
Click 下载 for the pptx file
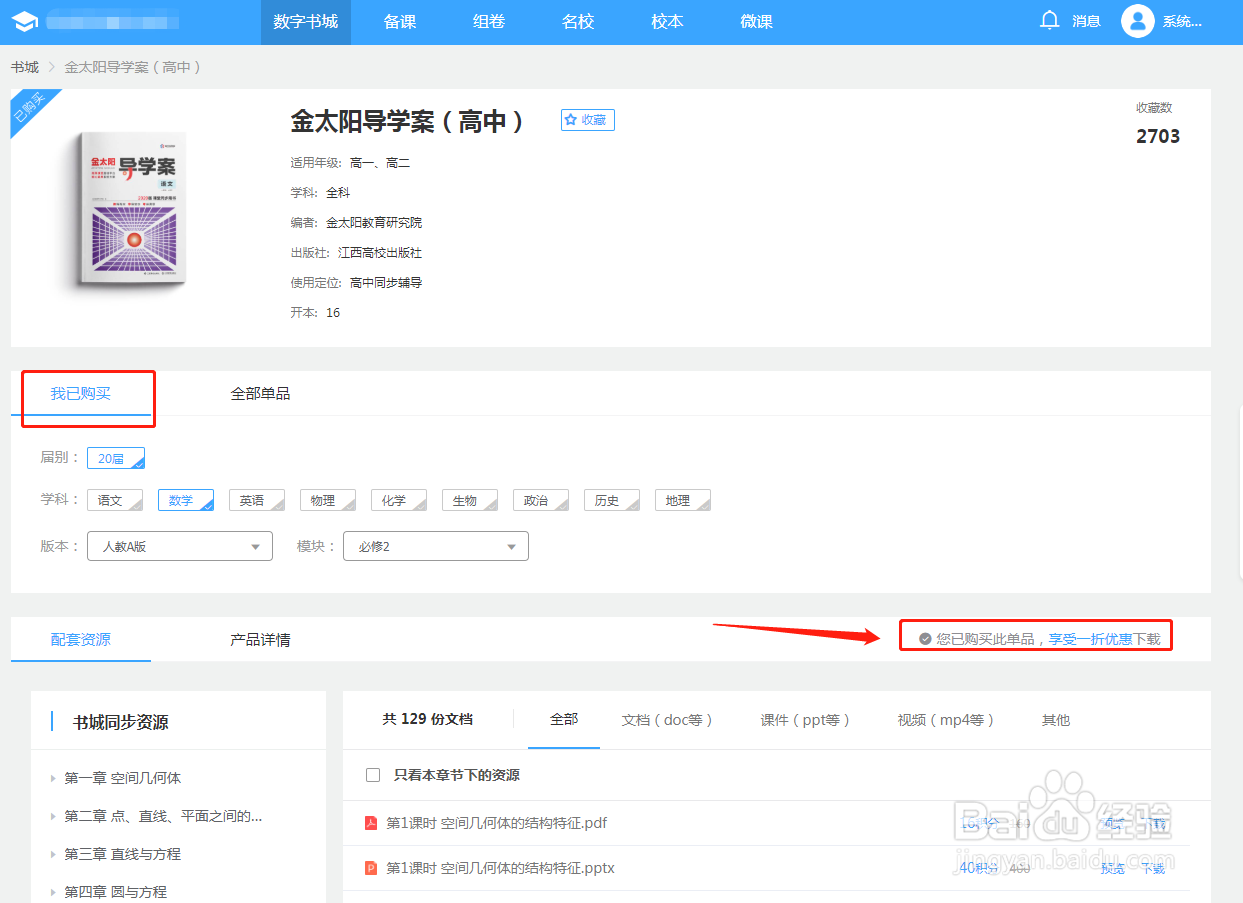(x=1153, y=868)
